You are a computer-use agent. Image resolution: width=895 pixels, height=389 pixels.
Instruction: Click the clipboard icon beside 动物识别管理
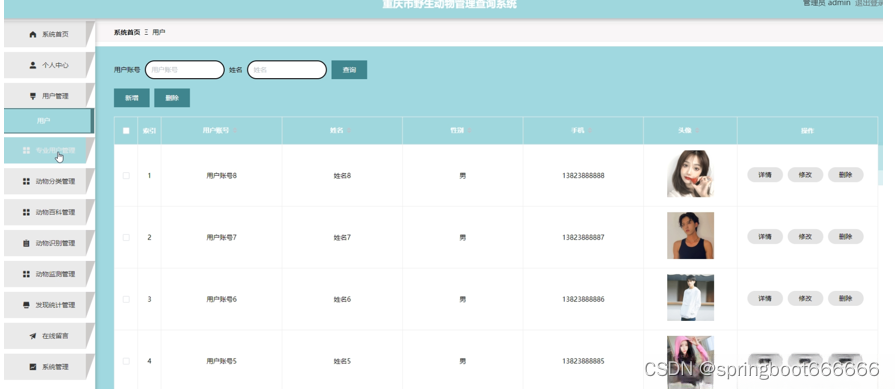[x=26, y=244]
